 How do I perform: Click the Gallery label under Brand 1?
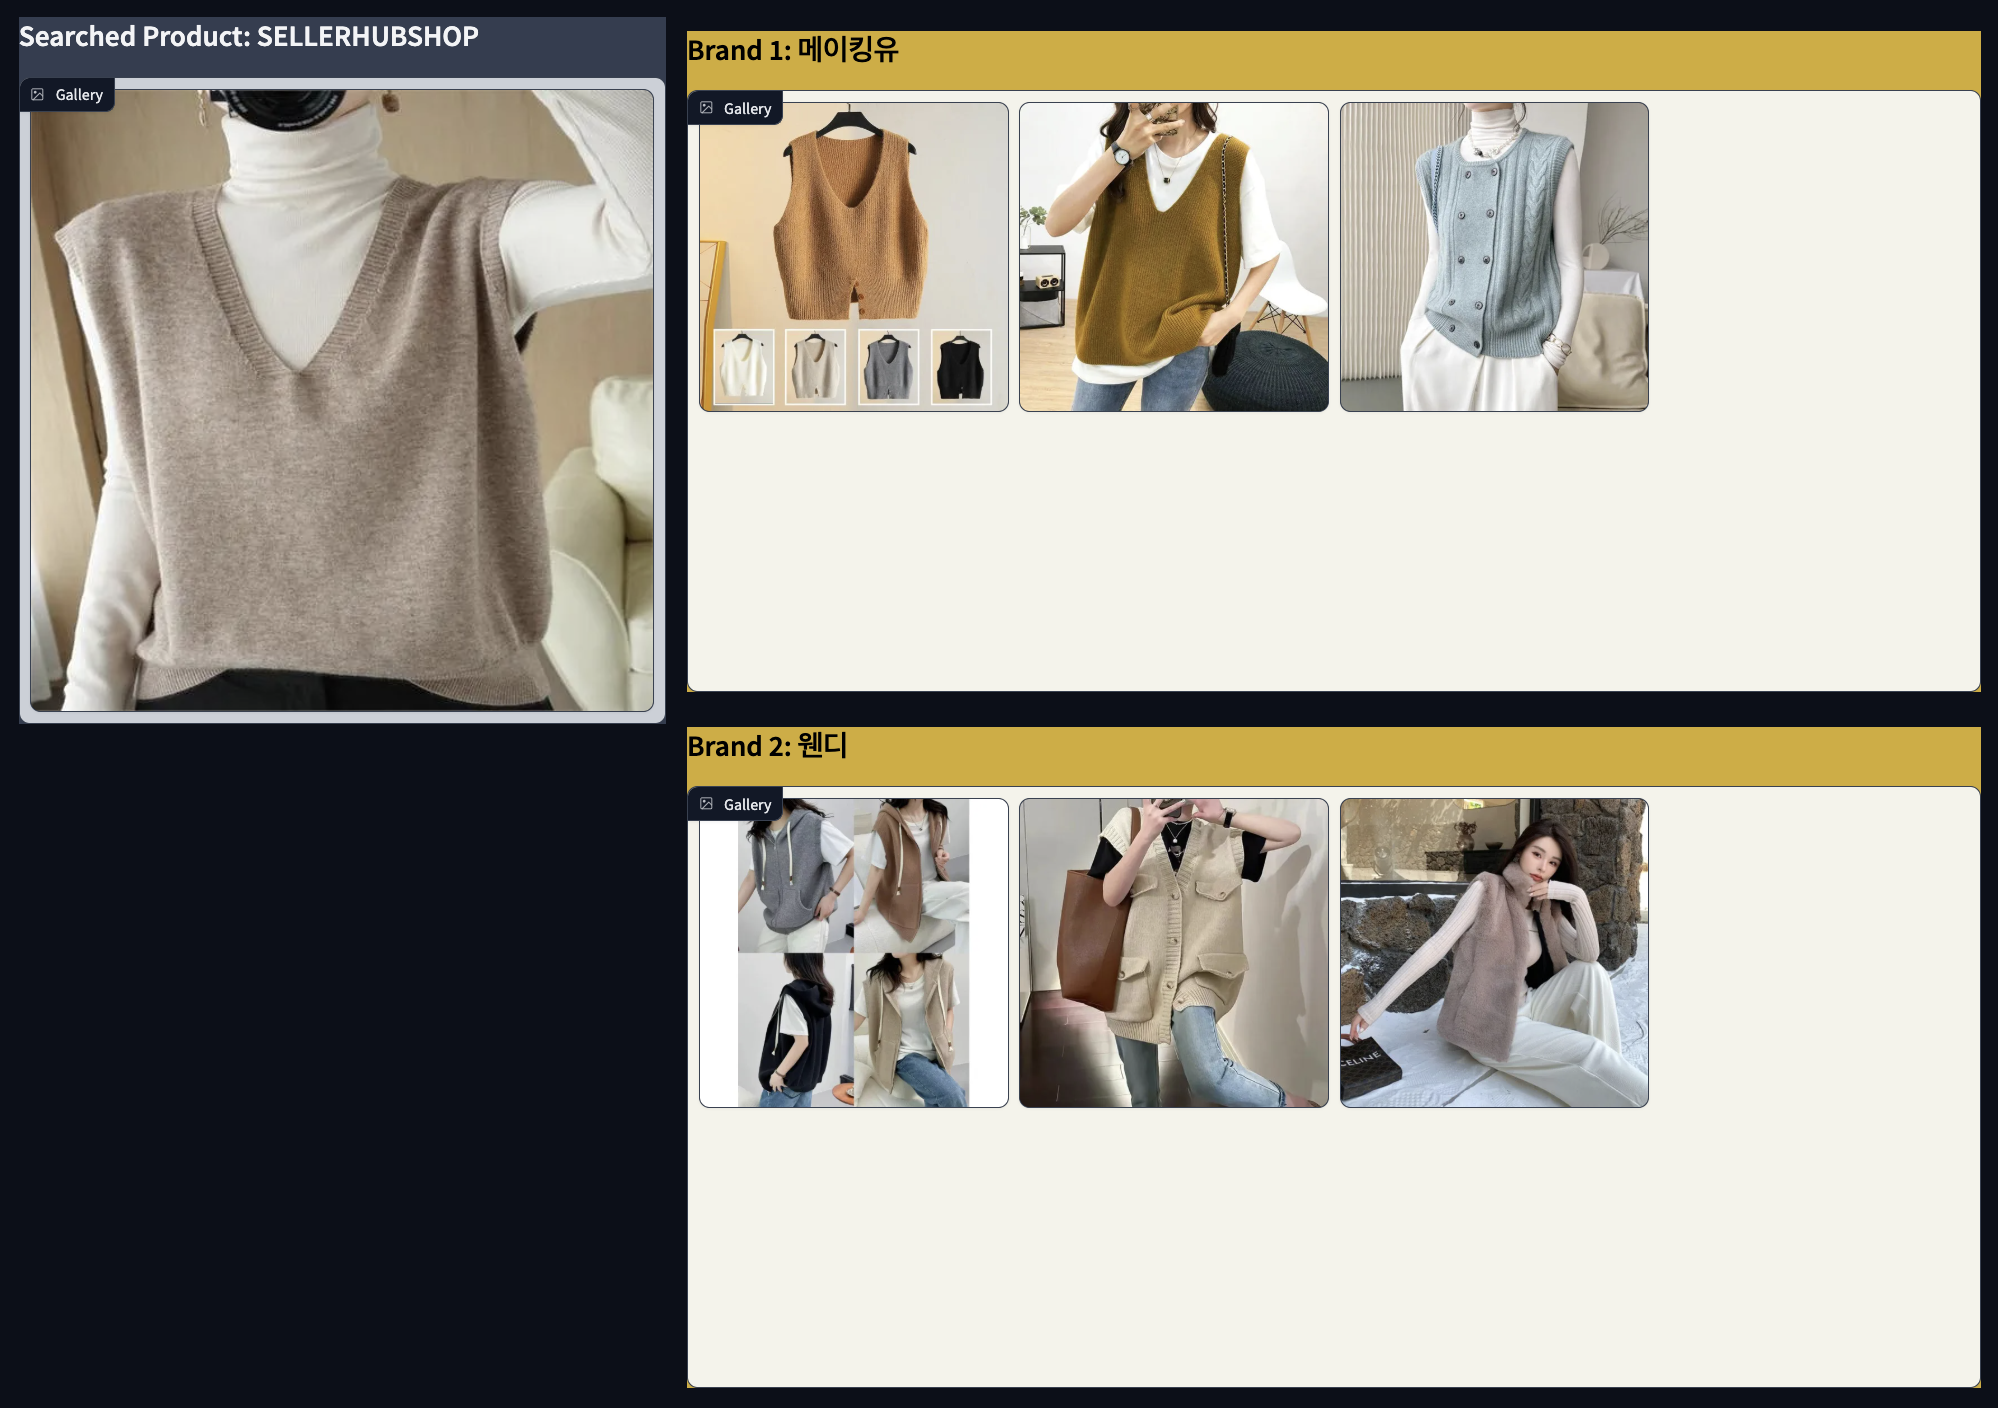tap(747, 108)
